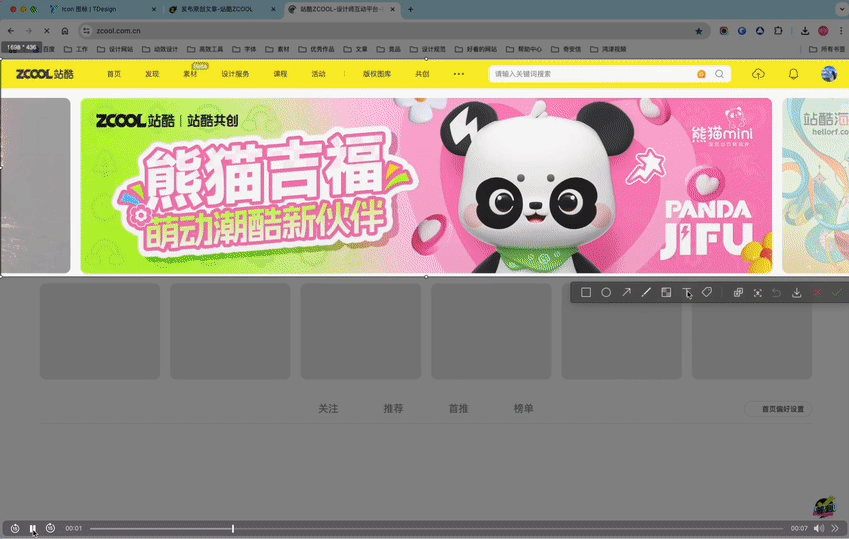Open the 首页 navigation item
Viewport: 849px width, 539px height.
[x=114, y=74]
